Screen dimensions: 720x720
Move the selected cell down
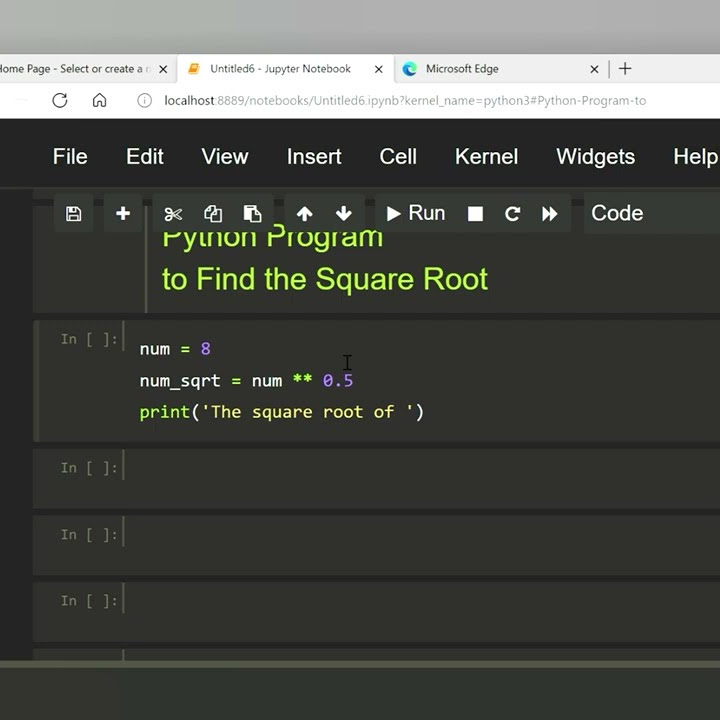pyautogui.click(x=343, y=214)
